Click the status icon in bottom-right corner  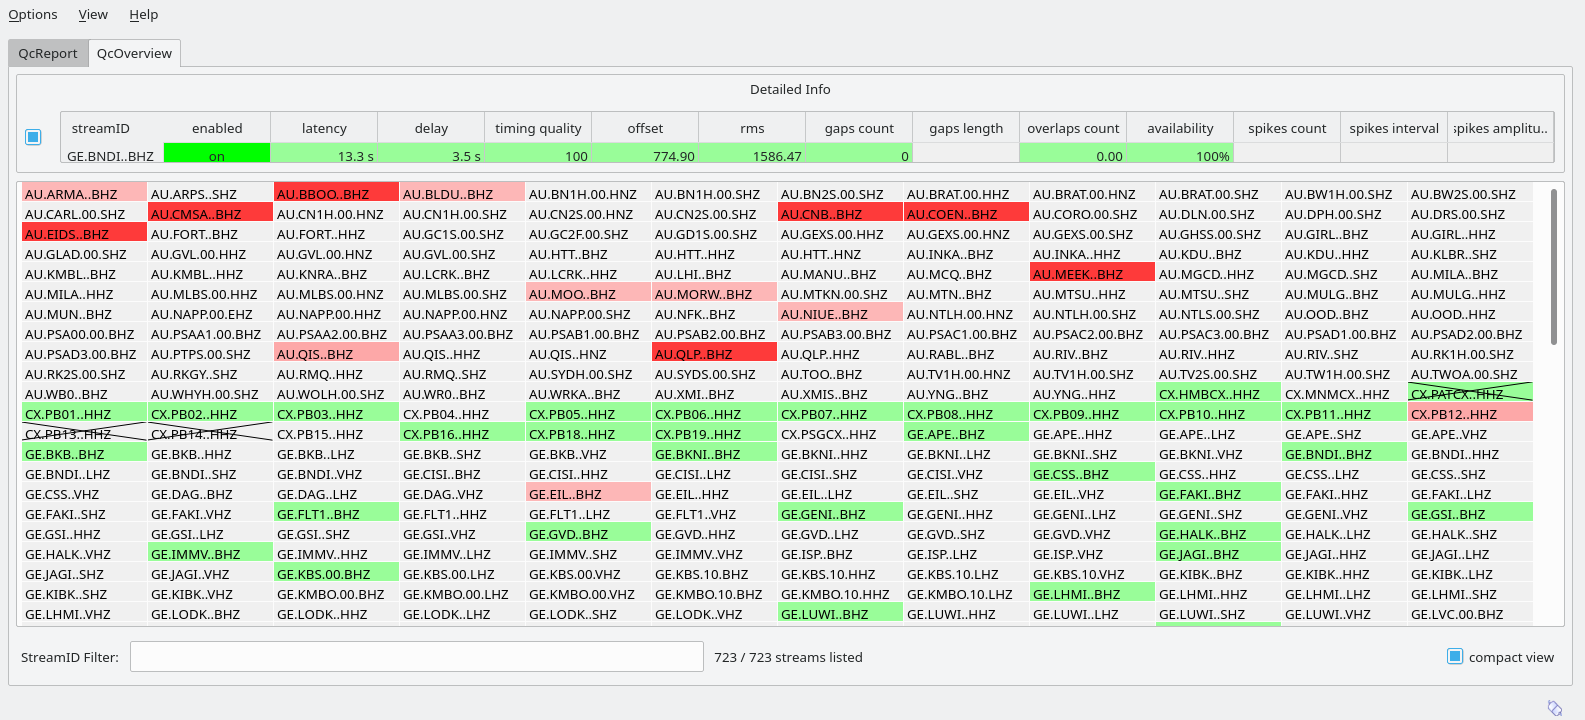[x=1554, y=707]
